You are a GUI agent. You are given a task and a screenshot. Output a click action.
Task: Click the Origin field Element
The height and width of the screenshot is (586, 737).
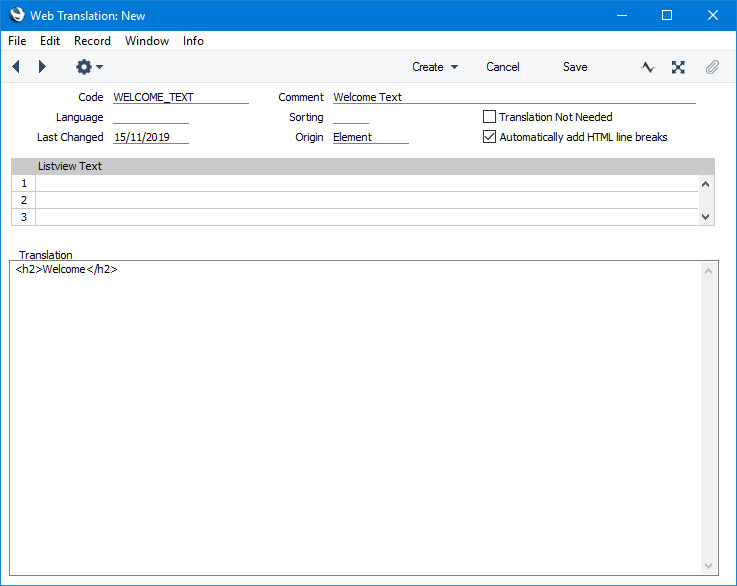click(x=370, y=137)
